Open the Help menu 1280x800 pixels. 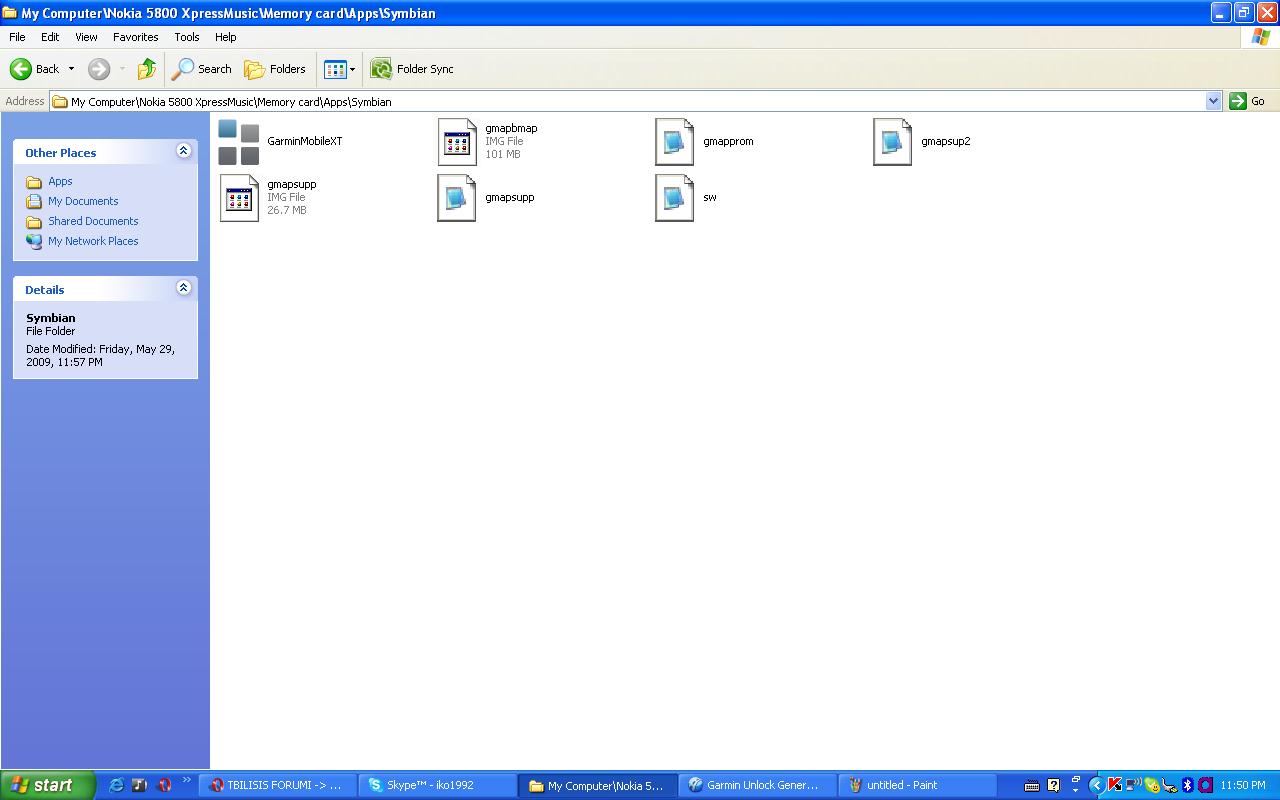[226, 37]
